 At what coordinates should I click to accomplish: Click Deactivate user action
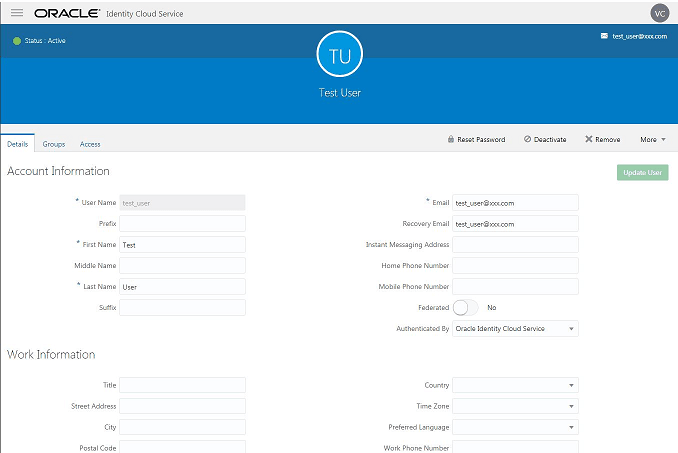[545, 140]
